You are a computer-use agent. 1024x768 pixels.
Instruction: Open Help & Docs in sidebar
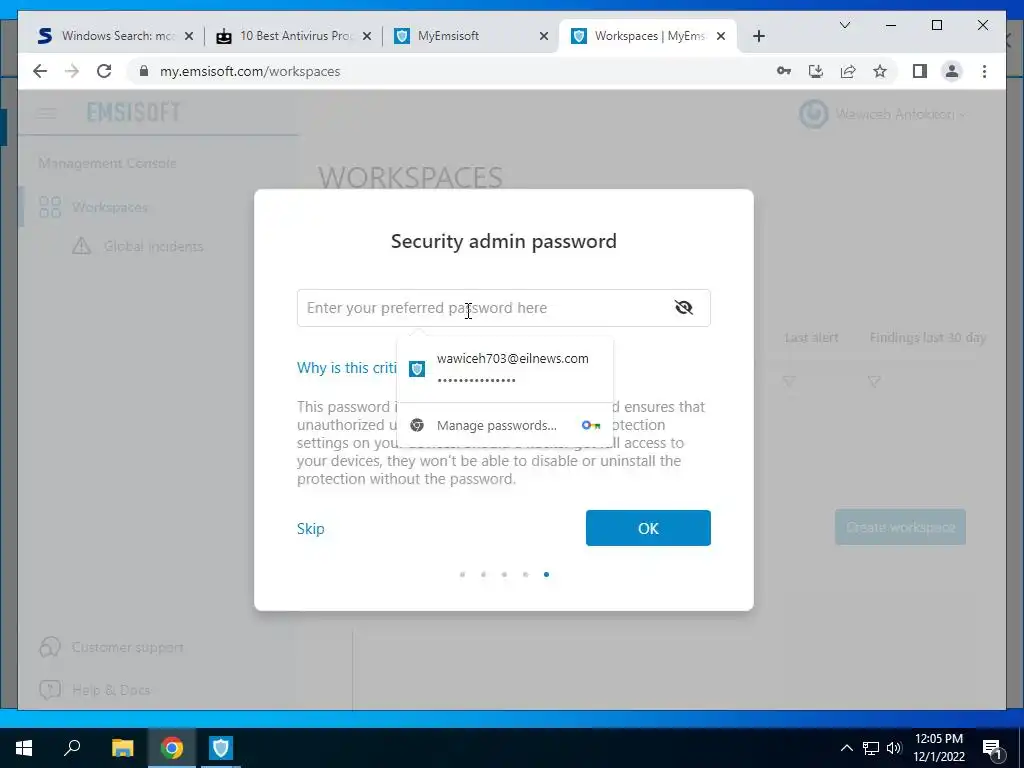(95, 690)
